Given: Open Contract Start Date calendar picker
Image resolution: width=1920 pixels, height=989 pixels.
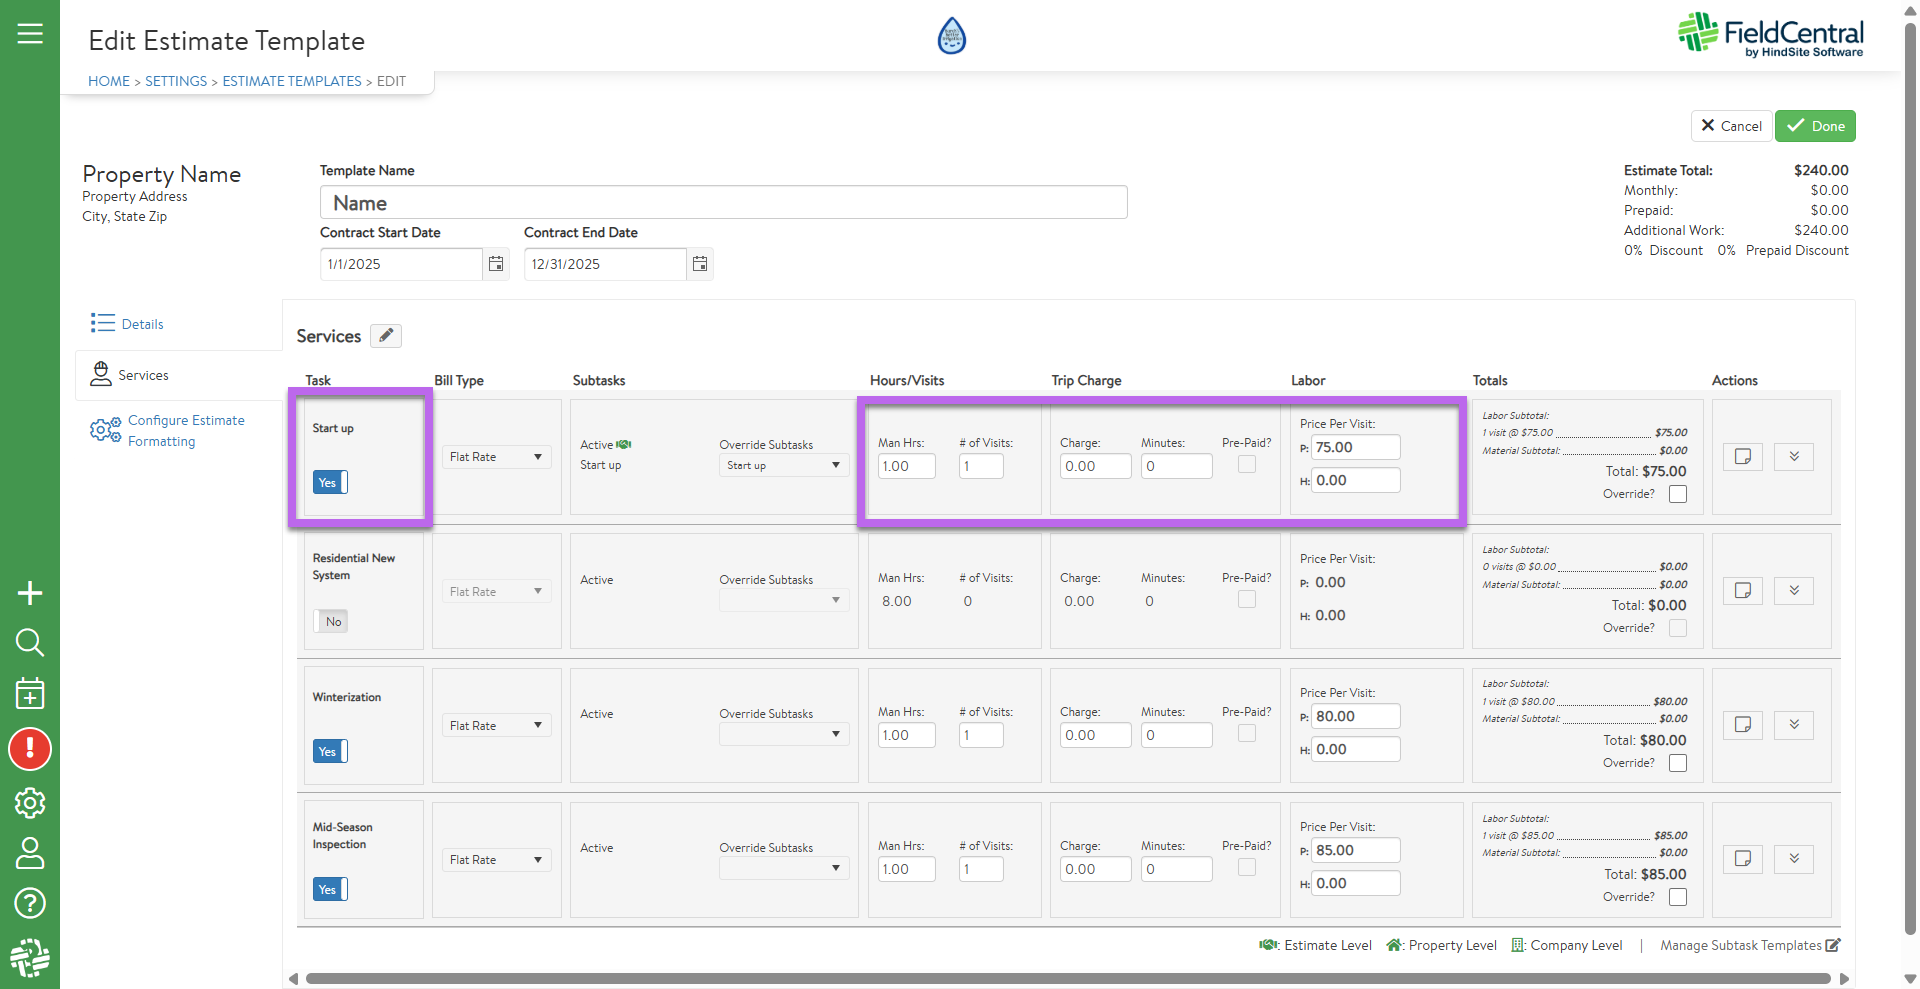Looking at the screenshot, I should [496, 264].
